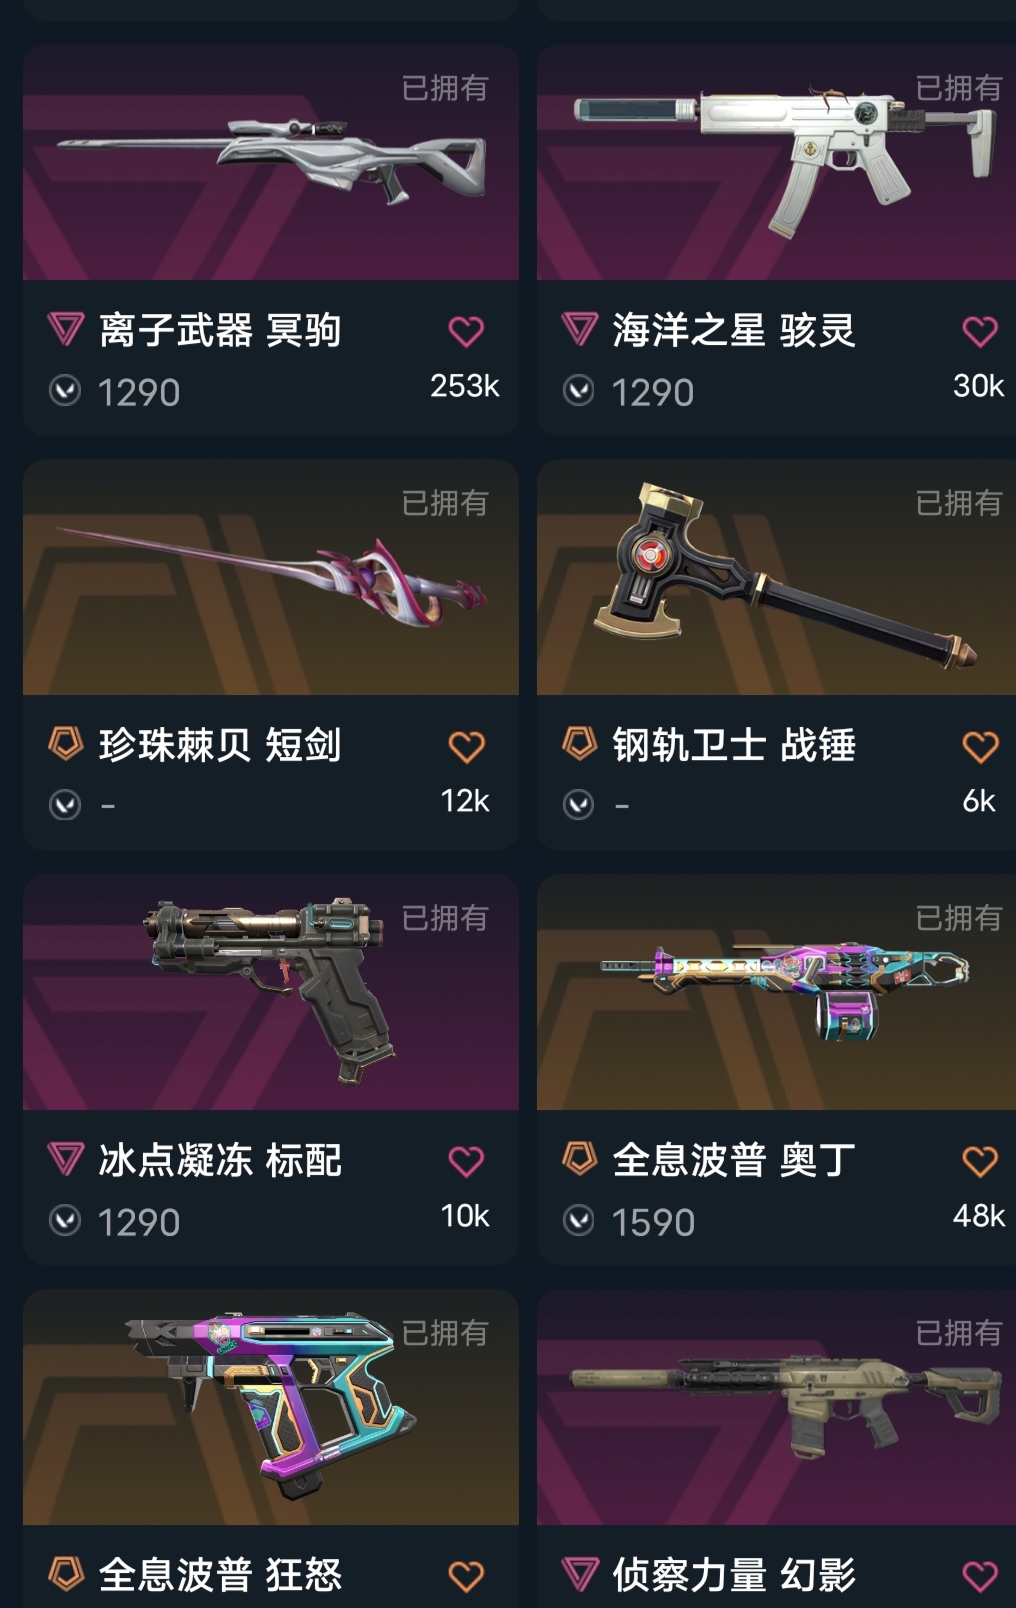The height and width of the screenshot is (1608, 1016).
Task: Click the 全息波普 狂怒 heart icon
Action: [466, 1576]
